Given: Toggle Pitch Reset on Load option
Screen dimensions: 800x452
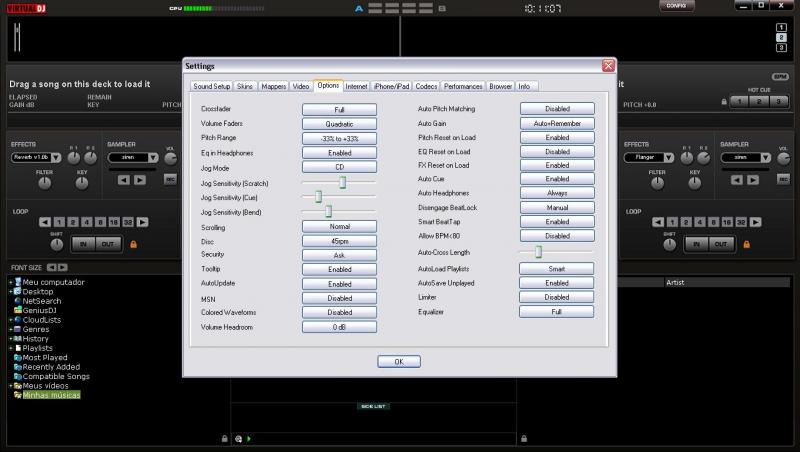Looking at the screenshot, I should (x=557, y=138).
